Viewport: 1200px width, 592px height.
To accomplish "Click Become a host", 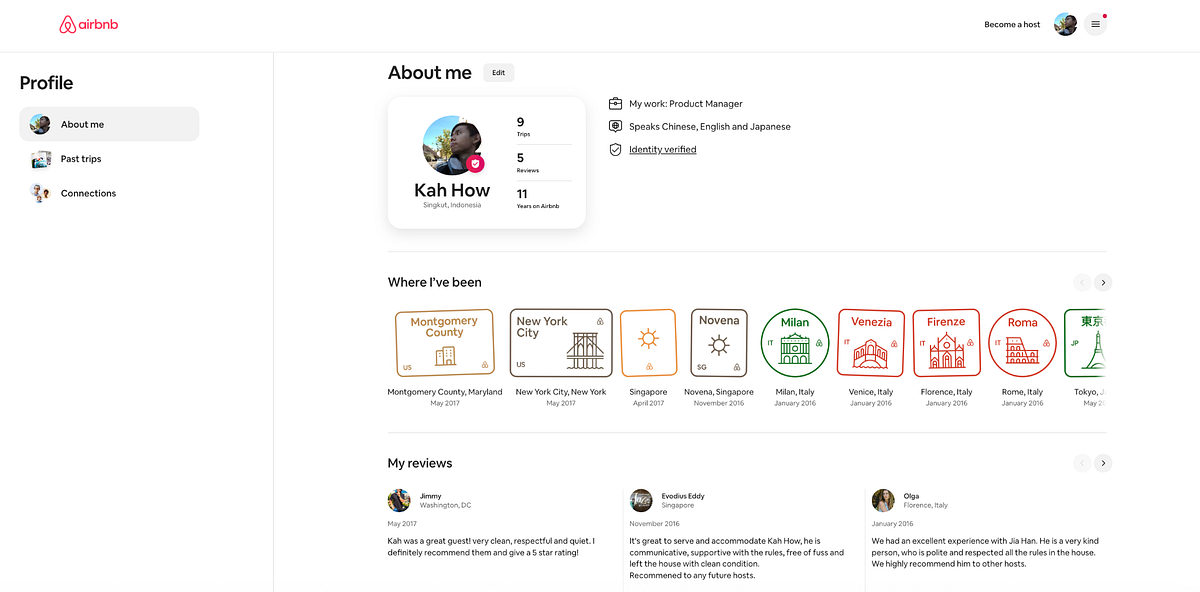I will pyautogui.click(x=1012, y=25).
